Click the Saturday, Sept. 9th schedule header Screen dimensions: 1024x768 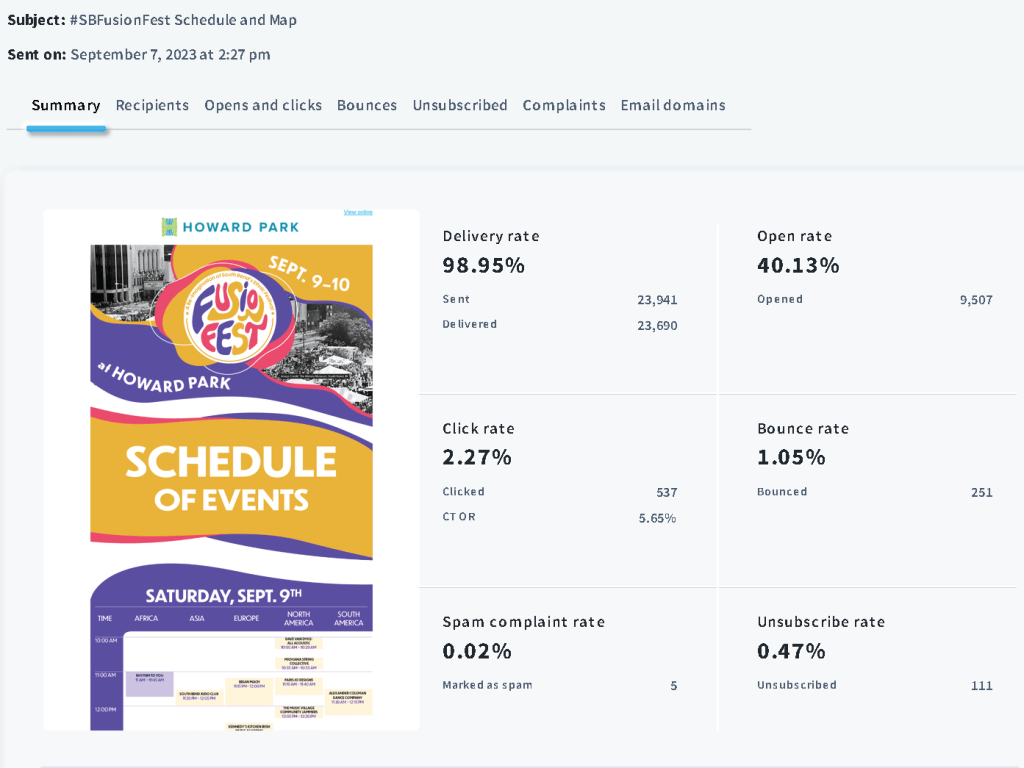click(x=231, y=596)
